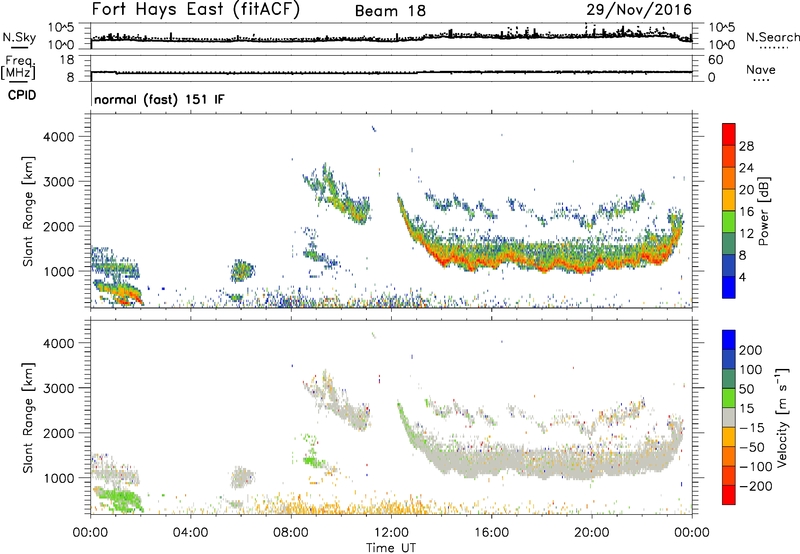Click the "60" tick right of the frequency panel
This screenshot has width=800, height=554.
pyautogui.click(x=715, y=60)
